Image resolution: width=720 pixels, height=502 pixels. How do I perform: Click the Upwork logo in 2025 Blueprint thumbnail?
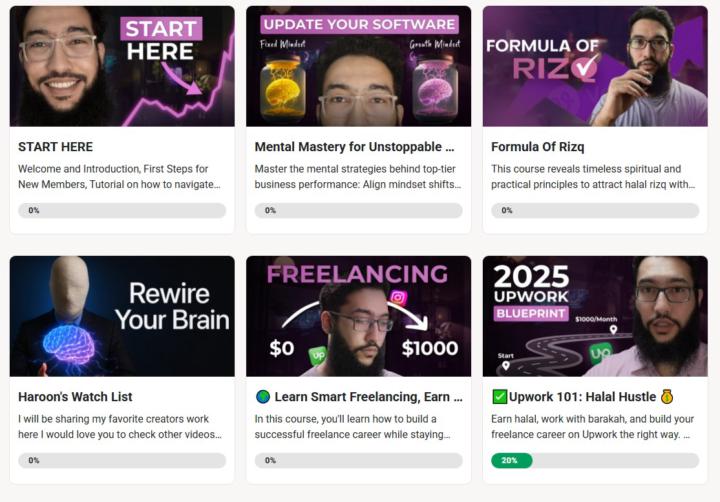coord(601,353)
